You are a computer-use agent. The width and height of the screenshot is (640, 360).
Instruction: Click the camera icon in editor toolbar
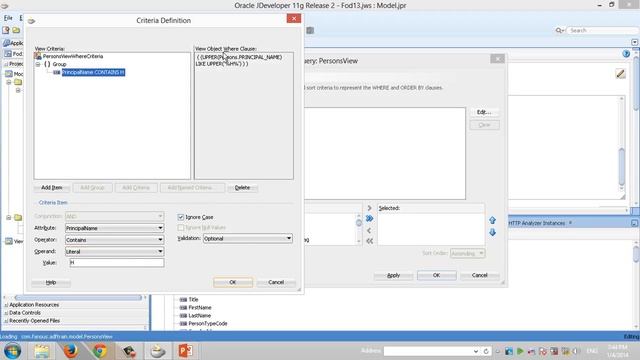(310, 30)
